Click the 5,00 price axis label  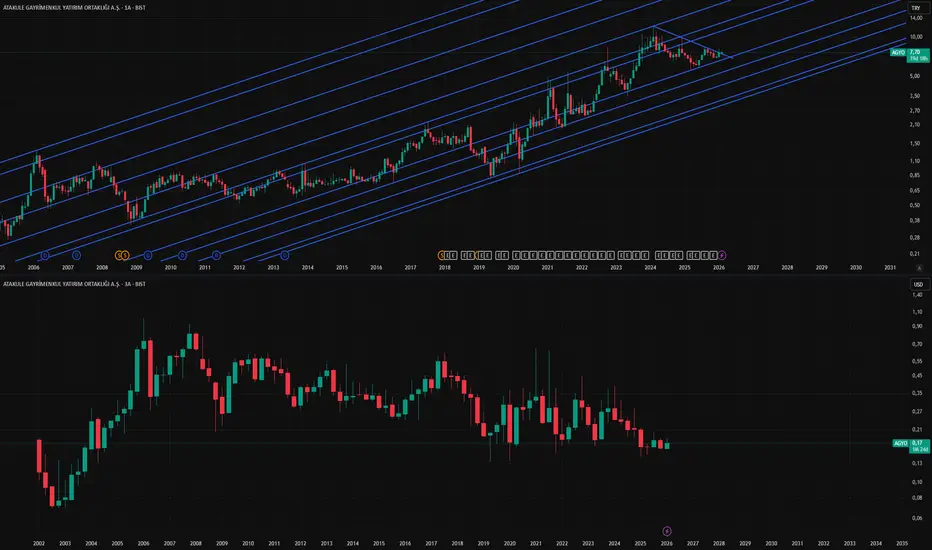click(x=916, y=76)
